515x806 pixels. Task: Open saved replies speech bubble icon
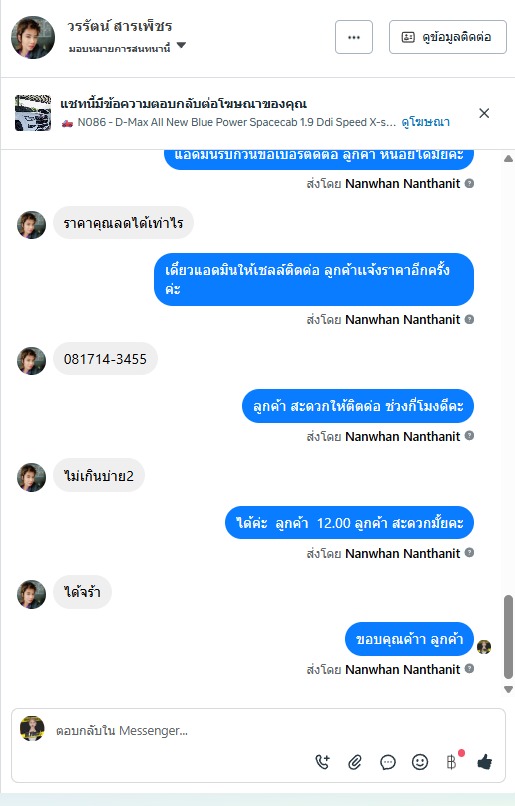pyautogui.click(x=388, y=762)
